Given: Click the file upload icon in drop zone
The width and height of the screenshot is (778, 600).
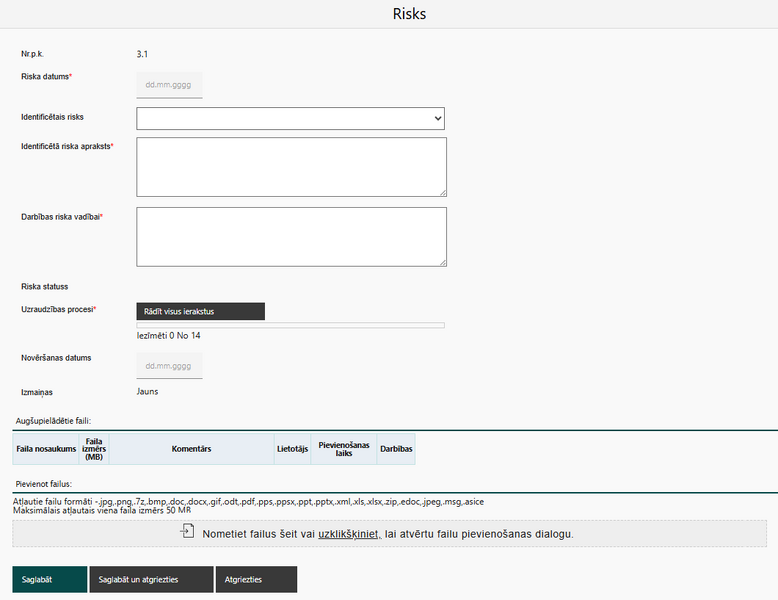Looking at the screenshot, I should coord(187,532).
